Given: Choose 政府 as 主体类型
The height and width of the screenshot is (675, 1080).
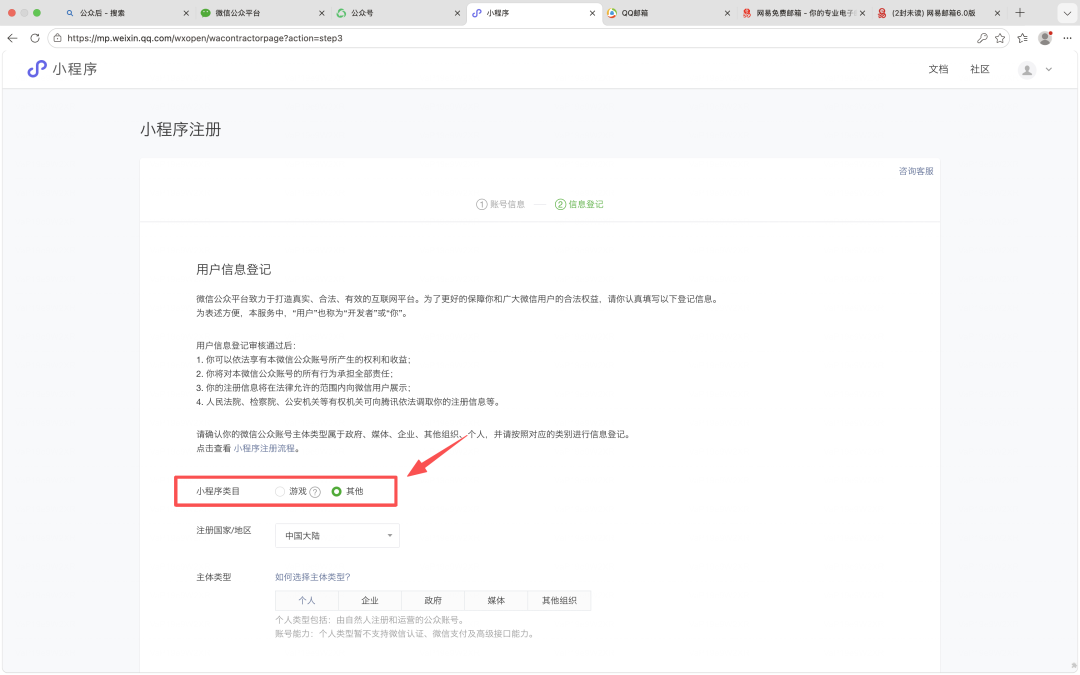Looking at the screenshot, I should [x=433, y=601].
